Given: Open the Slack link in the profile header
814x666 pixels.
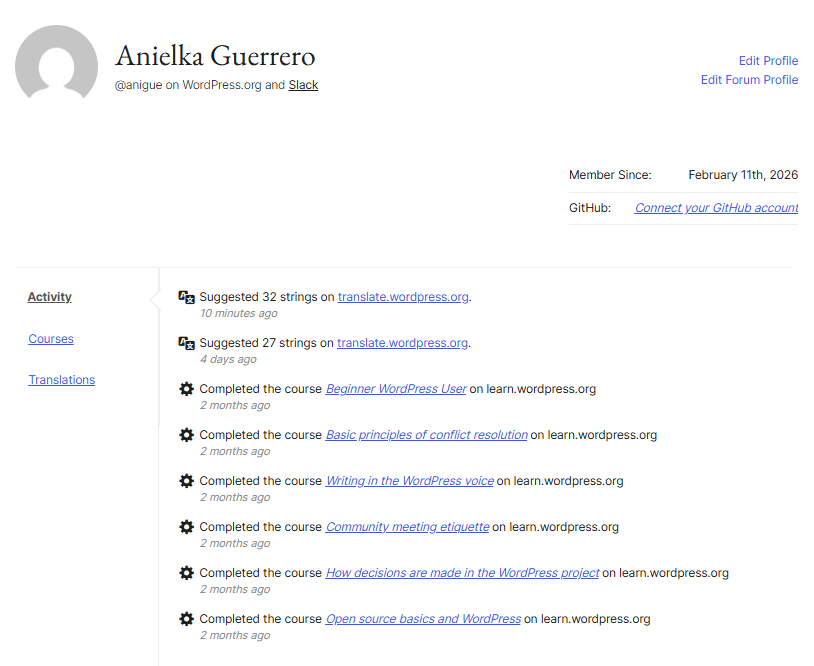Looking at the screenshot, I should (x=303, y=84).
